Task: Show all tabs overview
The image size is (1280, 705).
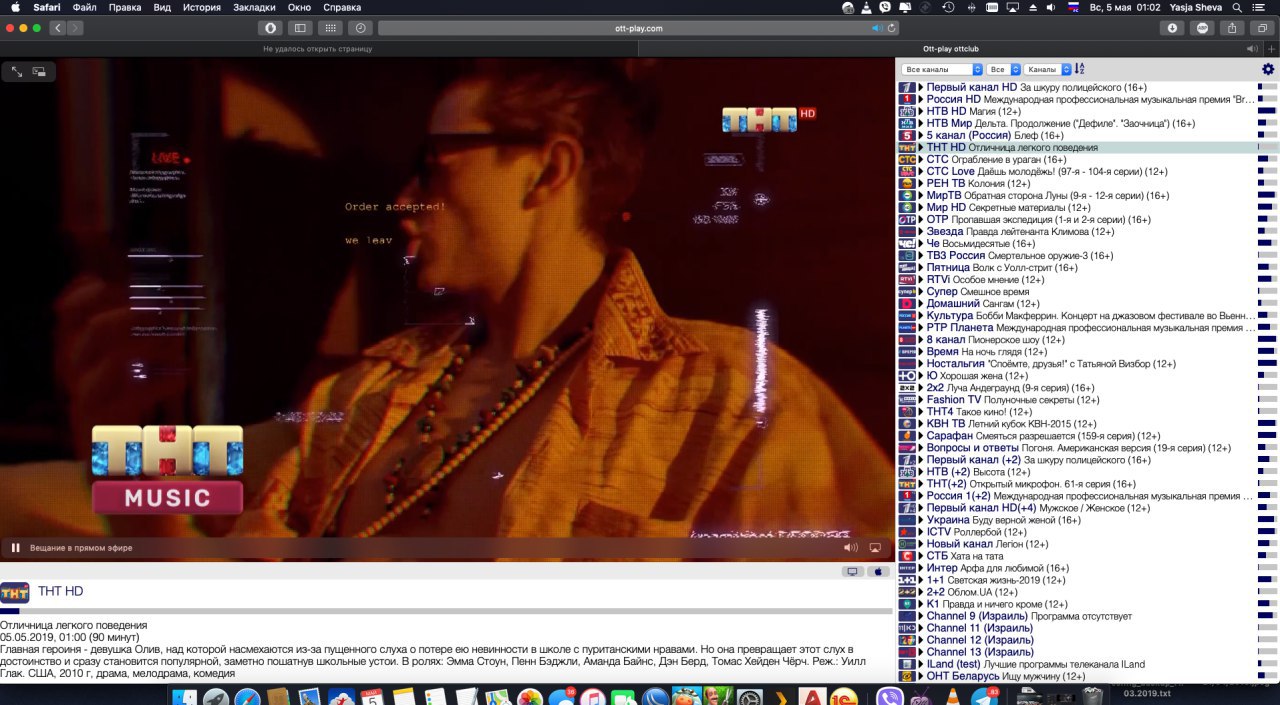Action: pos(1263,28)
